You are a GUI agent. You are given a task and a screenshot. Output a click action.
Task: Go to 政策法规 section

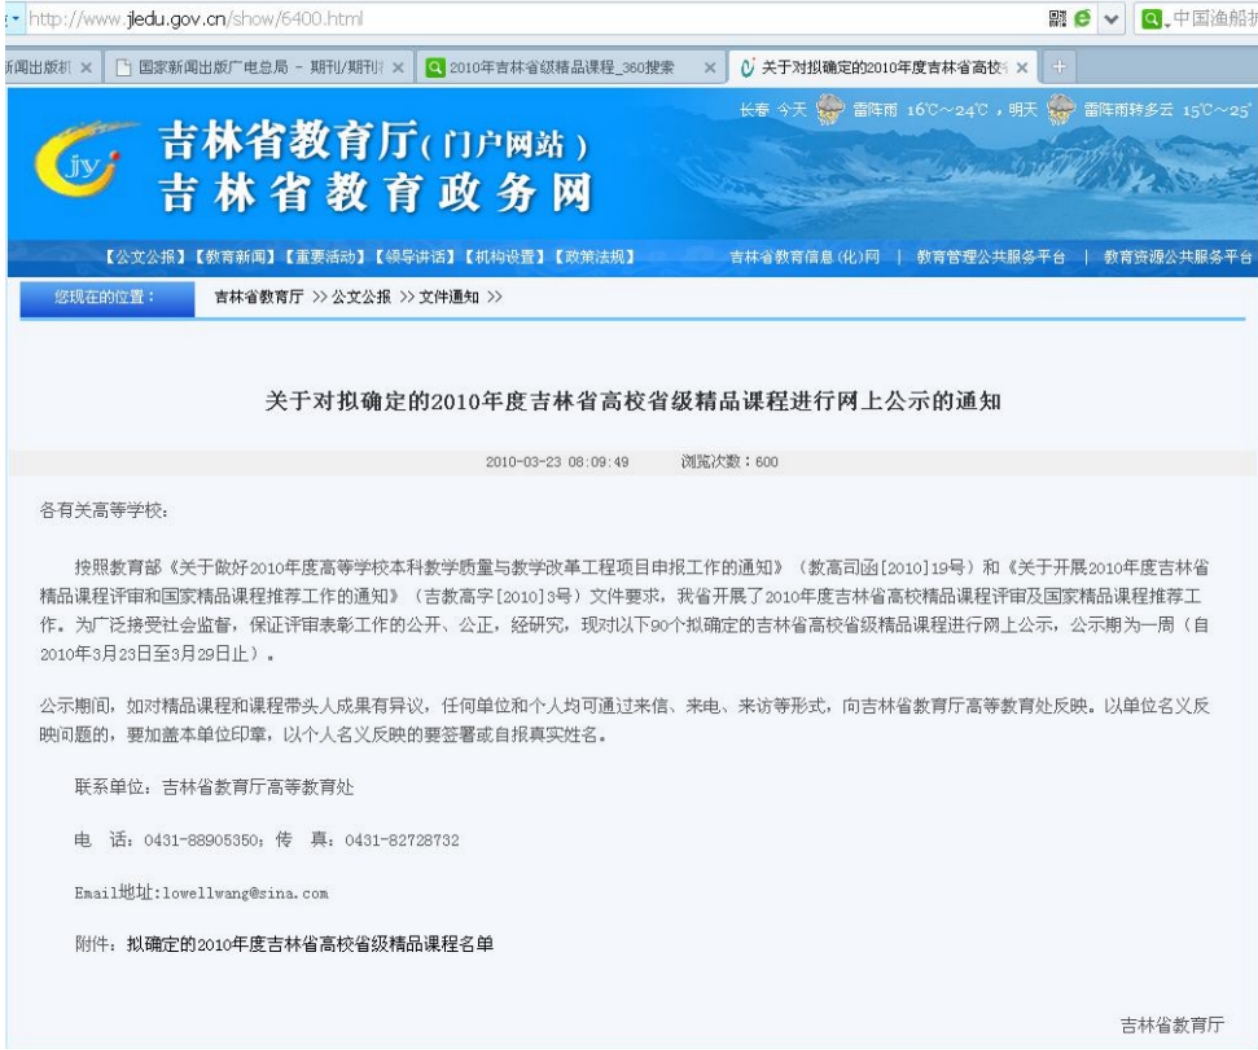(595, 257)
